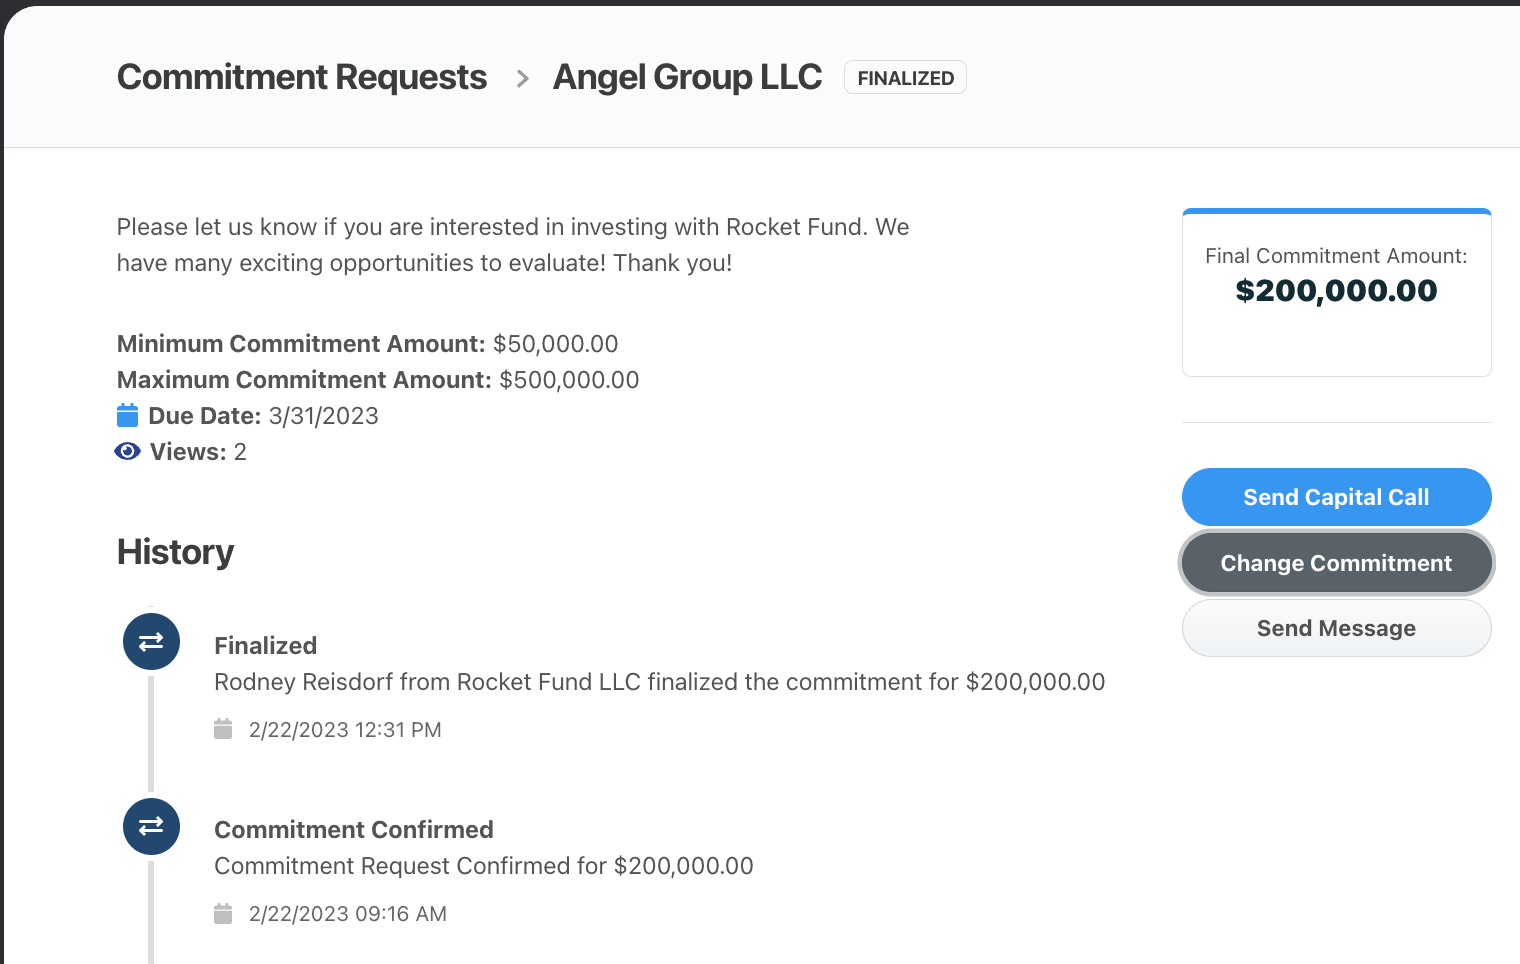1520x964 pixels.
Task: Navigate to Commitment Requests via breadcrumb
Action: pyautogui.click(x=301, y=77)
